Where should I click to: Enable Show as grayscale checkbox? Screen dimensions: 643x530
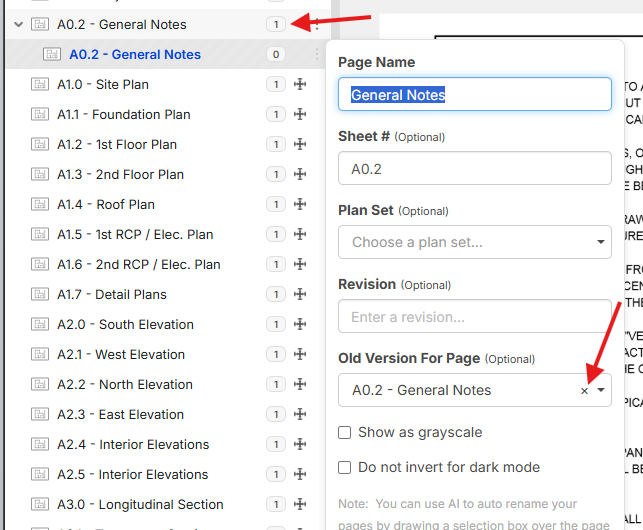pos(345,433)
